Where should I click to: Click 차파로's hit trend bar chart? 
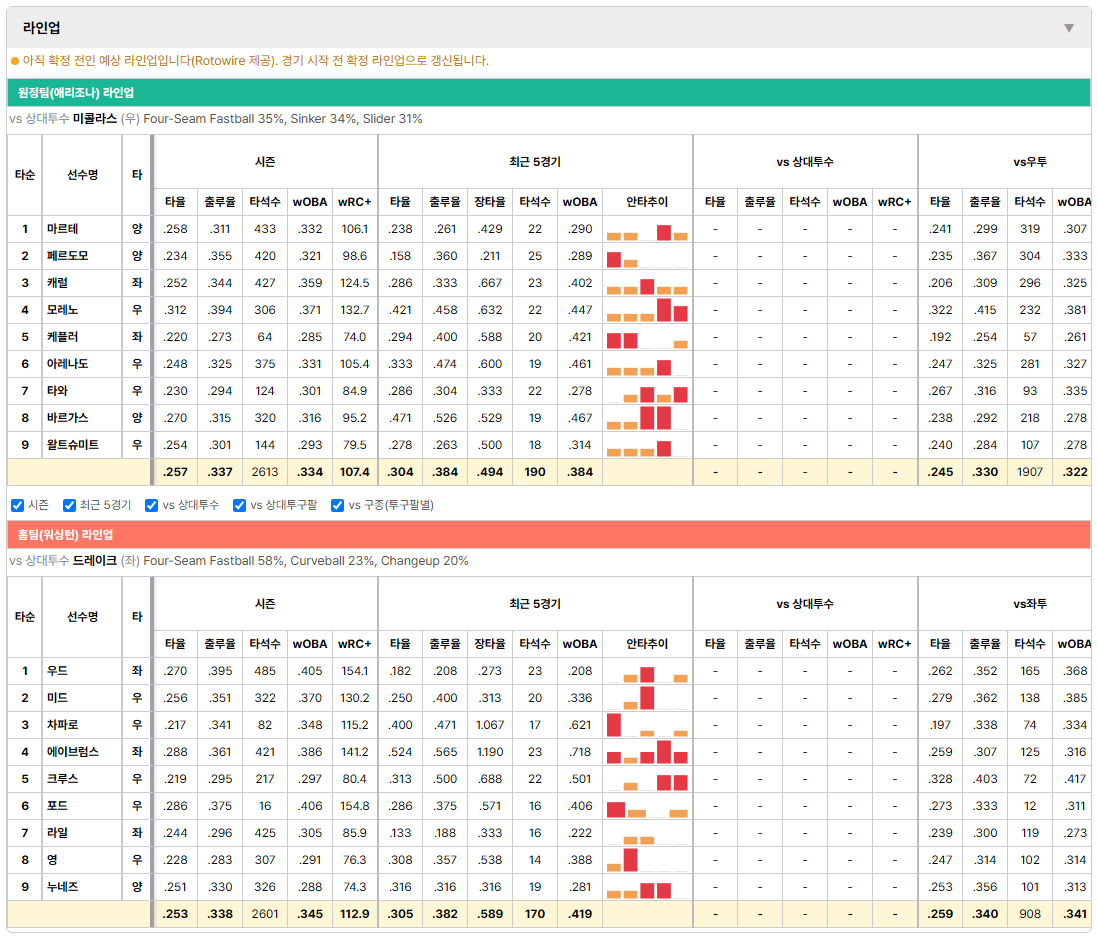tap(647, 725)
